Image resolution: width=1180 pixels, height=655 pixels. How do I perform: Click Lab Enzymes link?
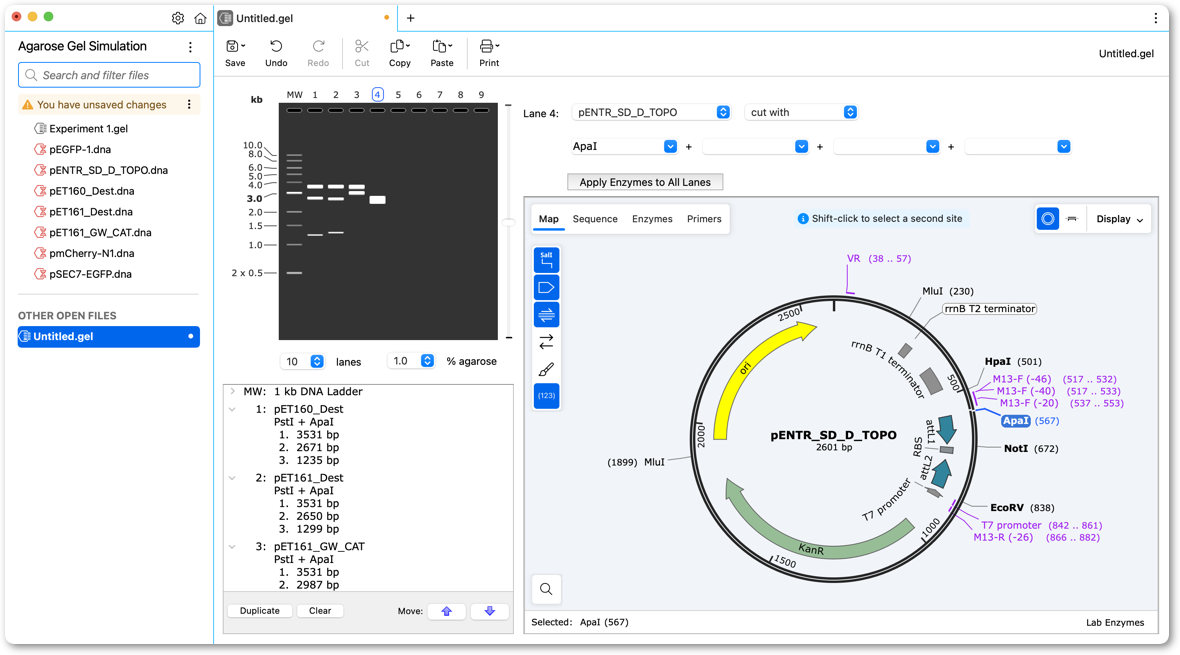(x=1115, y=623)
